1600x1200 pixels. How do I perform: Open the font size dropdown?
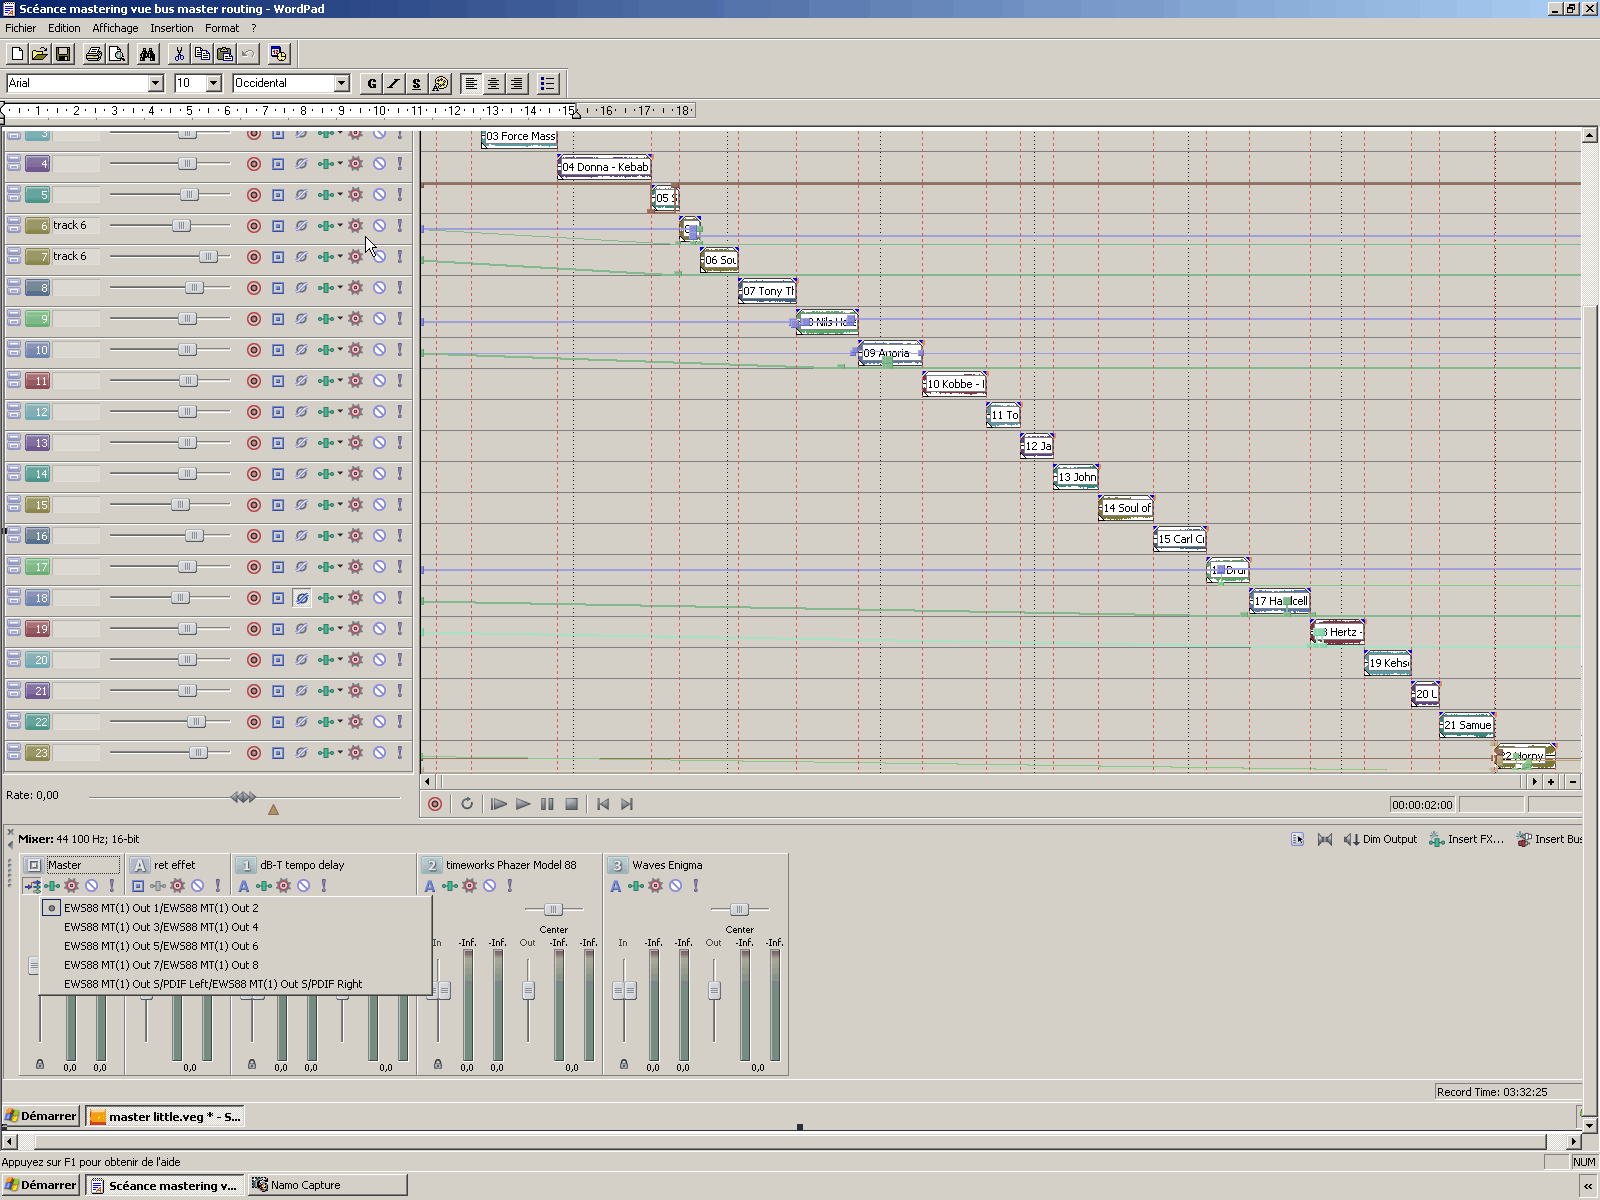pos(214,84)
